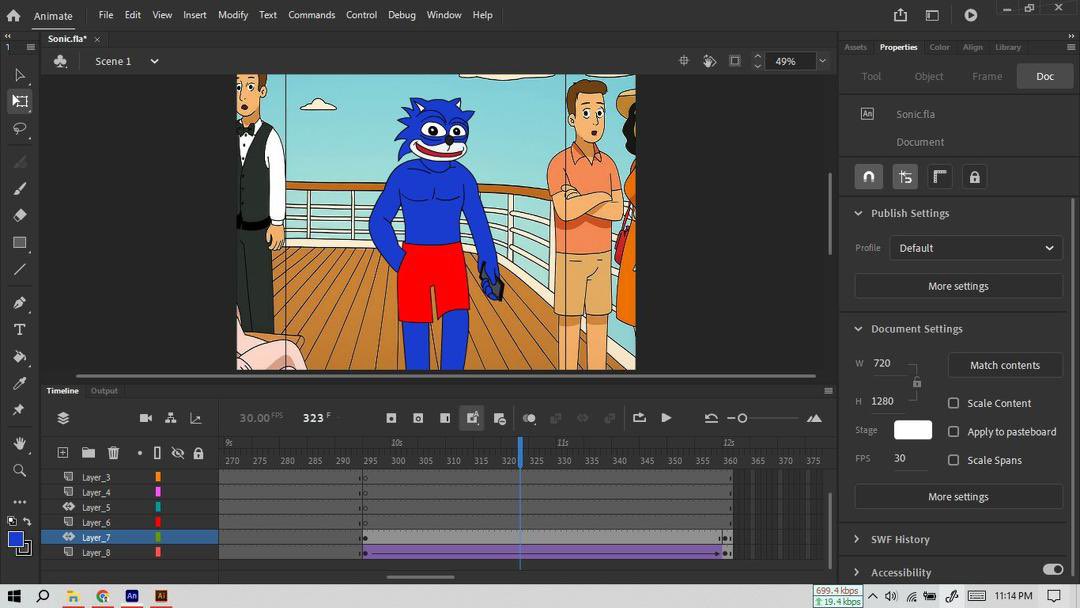Open the Profile Default dropdown
The width and height of the screenshot is (1080, 608).
tap(976, 248)
